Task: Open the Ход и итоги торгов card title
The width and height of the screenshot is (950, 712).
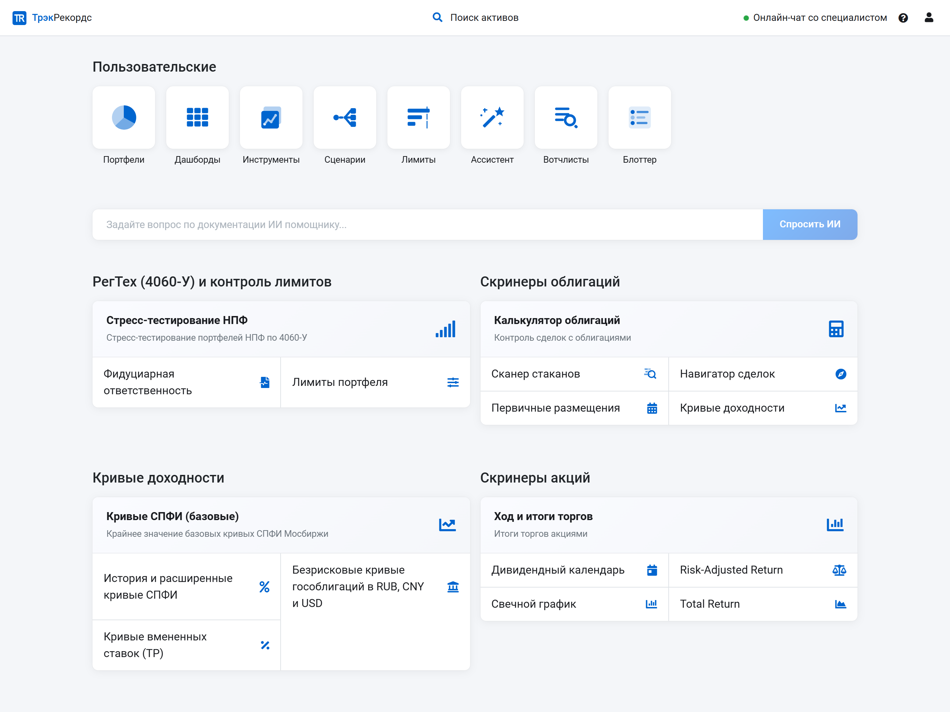Action: (543, 516)
